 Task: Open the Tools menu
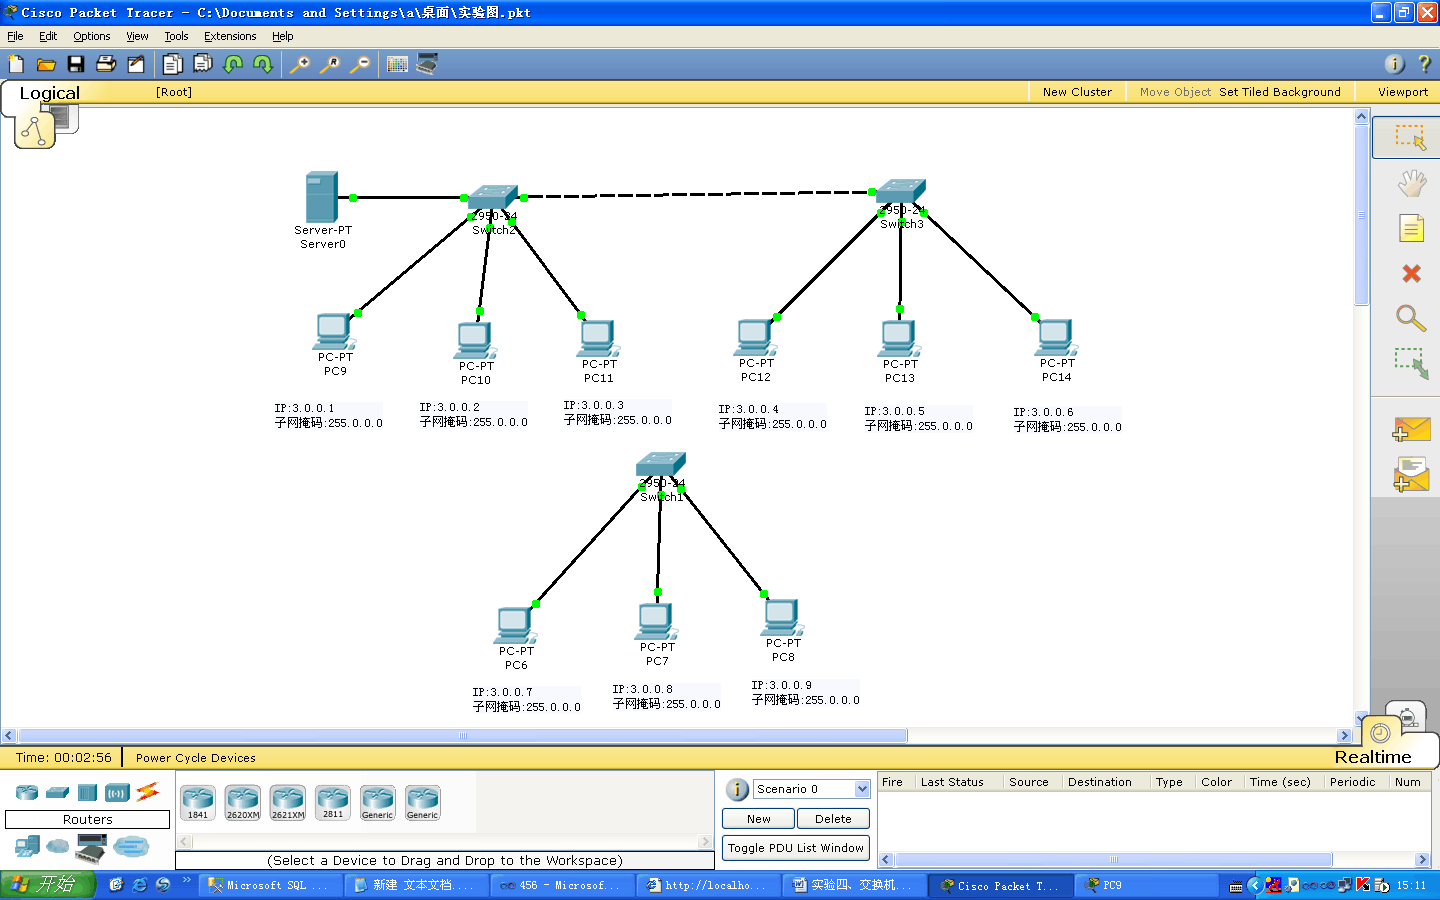tap(176, 36)
